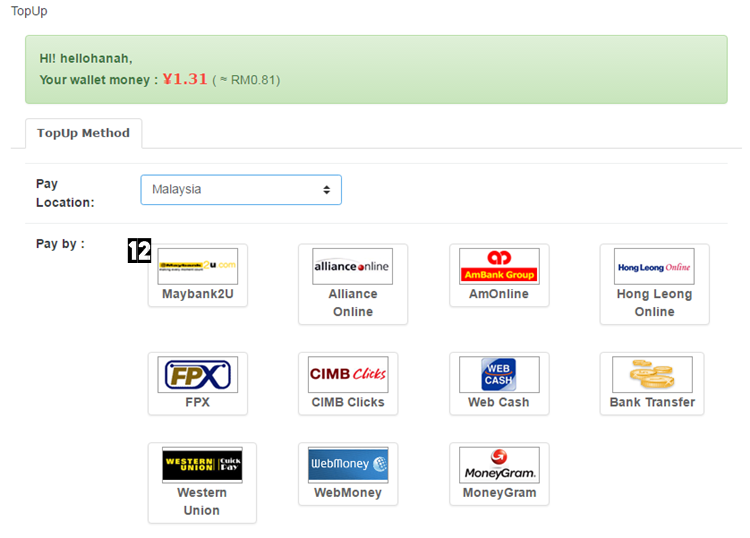Click the 'Pay by :' label
This screenshot has width=750, height=538.
[x=60, y=244]
